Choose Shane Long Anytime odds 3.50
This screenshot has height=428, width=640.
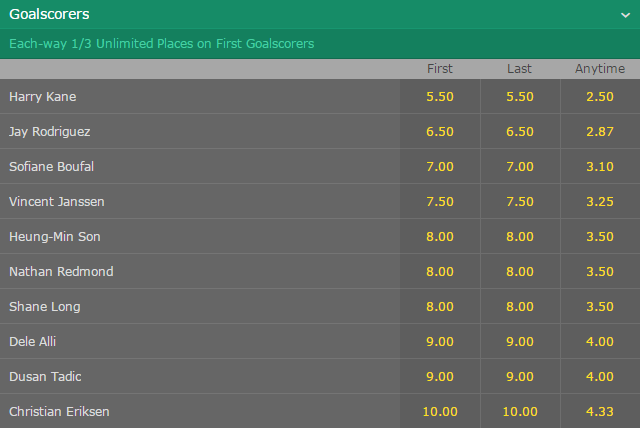point(600,306)
